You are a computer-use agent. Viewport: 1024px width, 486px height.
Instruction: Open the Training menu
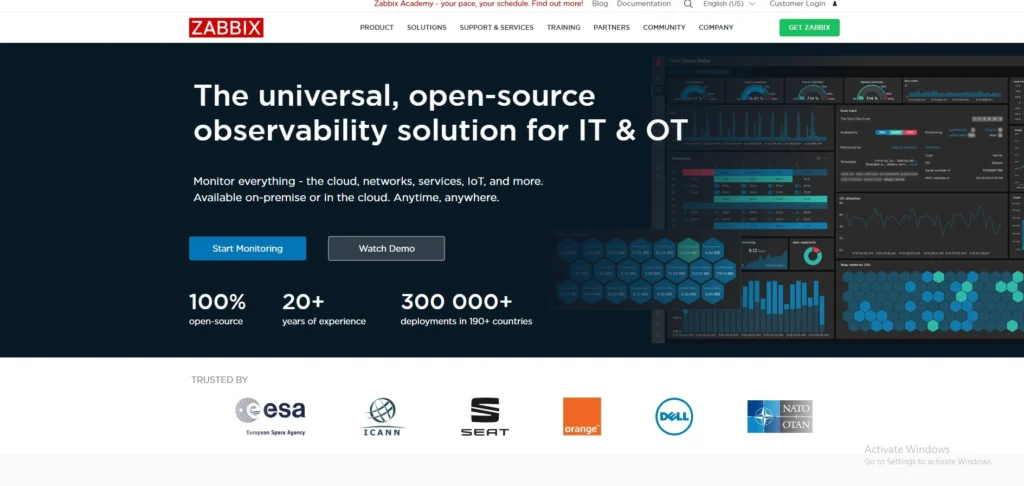[564, 27]
